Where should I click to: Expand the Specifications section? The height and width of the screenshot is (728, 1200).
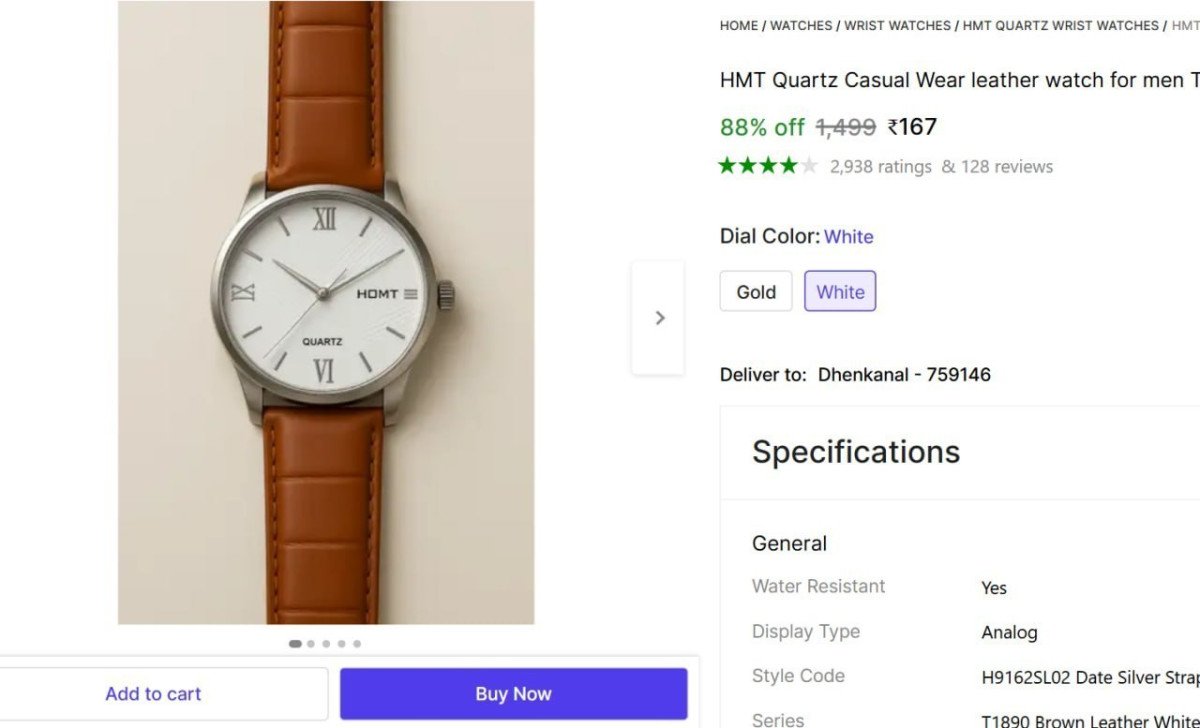(855, 452)
